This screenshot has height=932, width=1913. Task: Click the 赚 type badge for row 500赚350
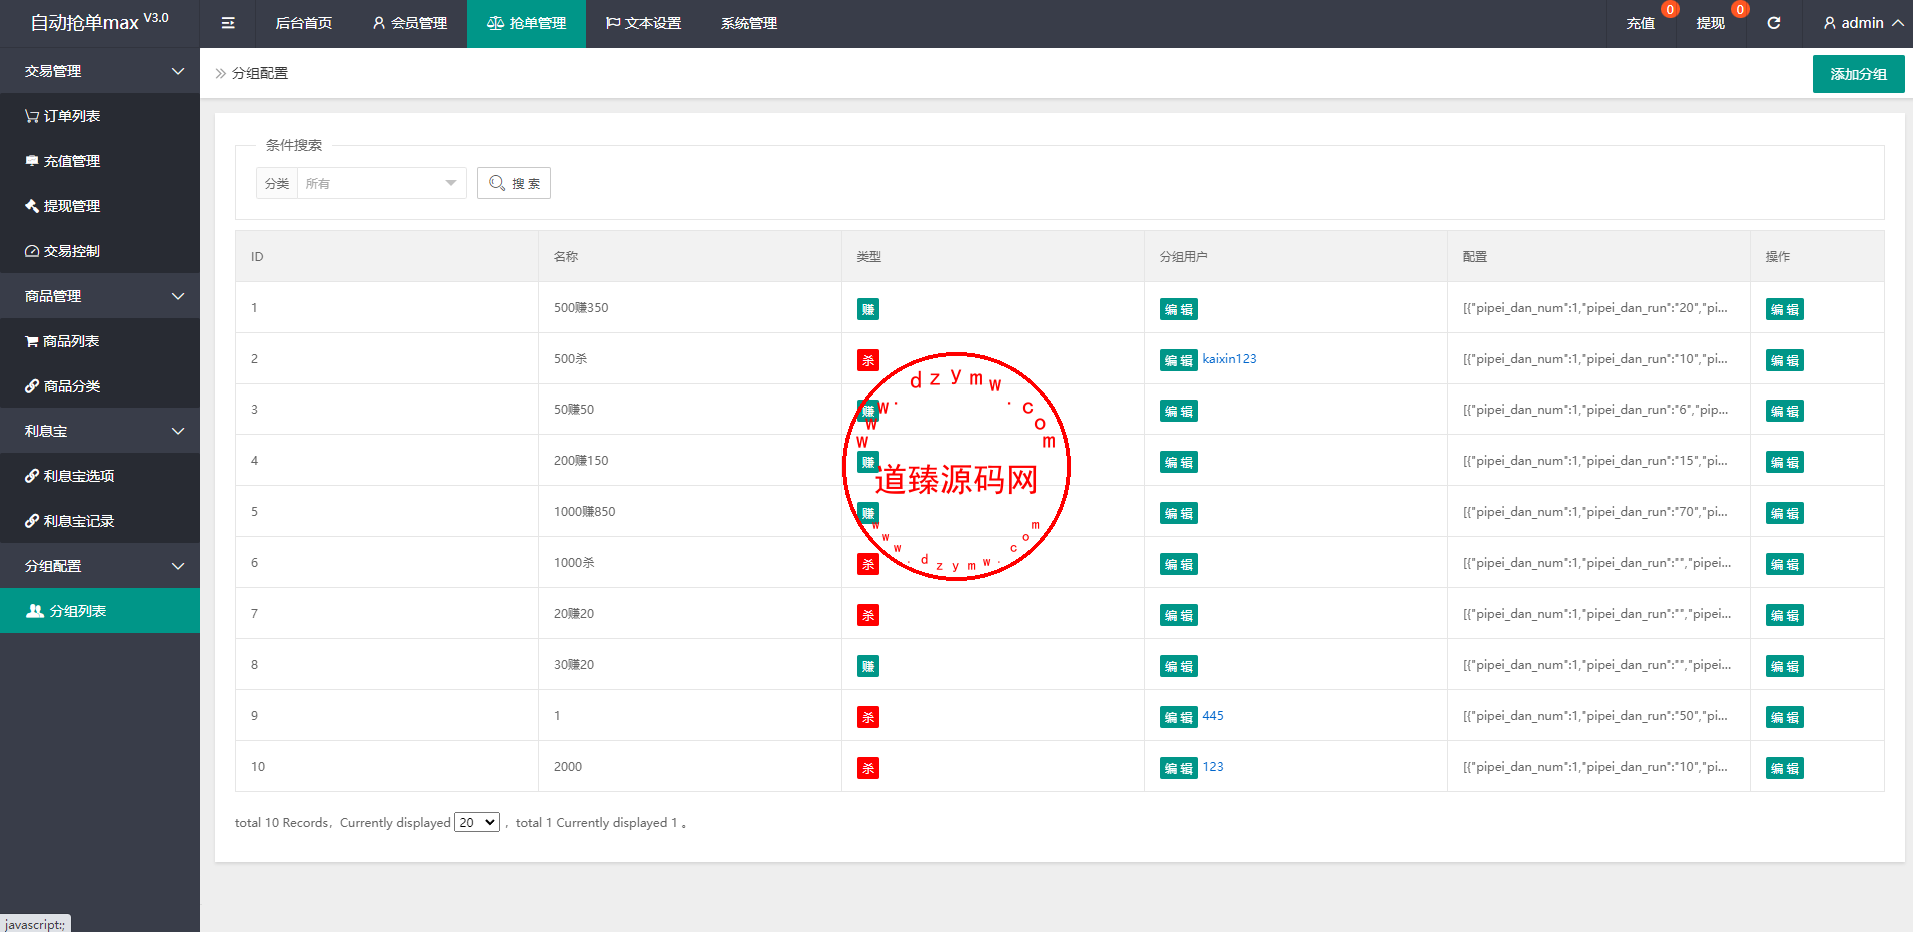(x=868, y=309)
